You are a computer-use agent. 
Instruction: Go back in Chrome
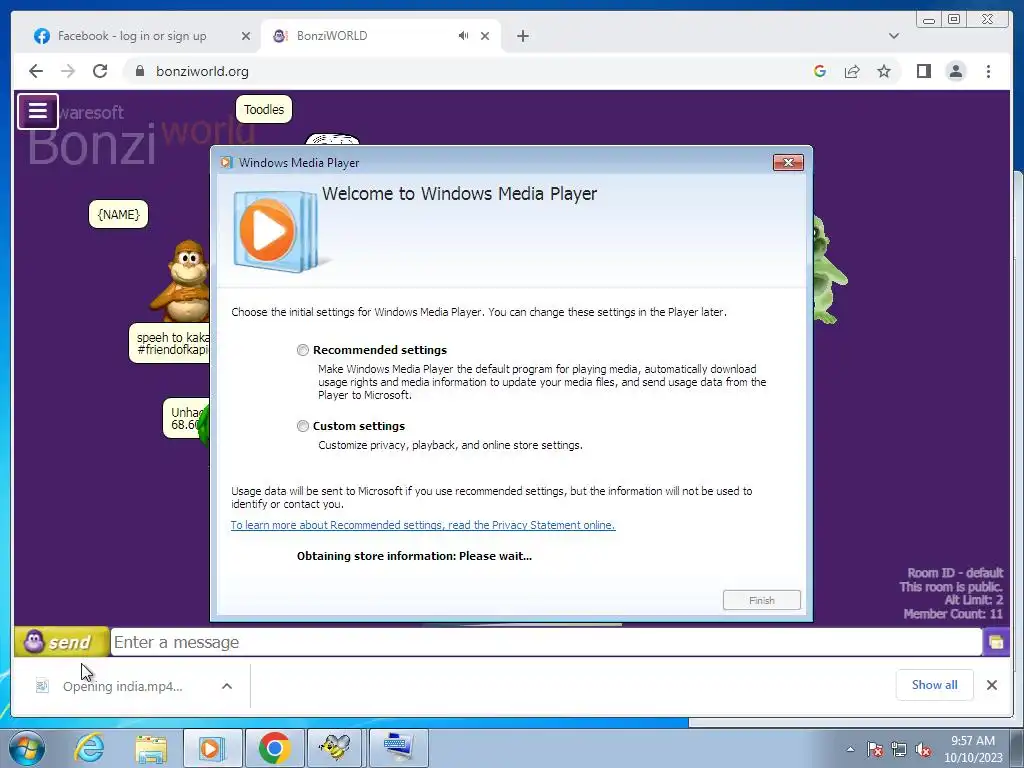coord(36,71)
